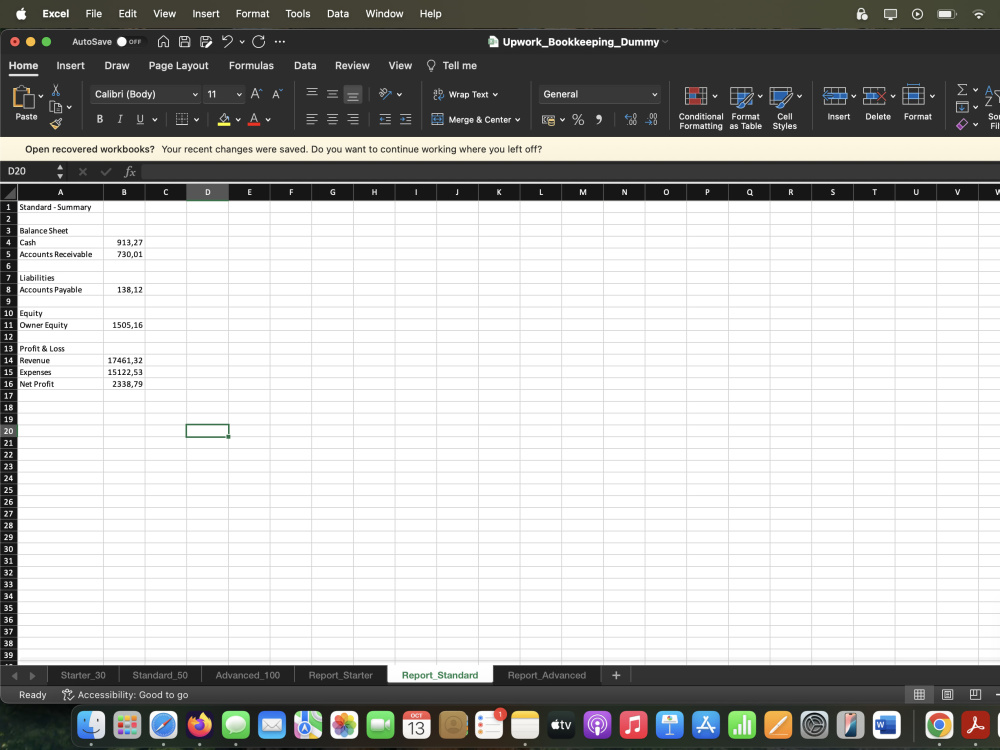
Task: Click the Insert function fx icon
Action: [129, 172]
